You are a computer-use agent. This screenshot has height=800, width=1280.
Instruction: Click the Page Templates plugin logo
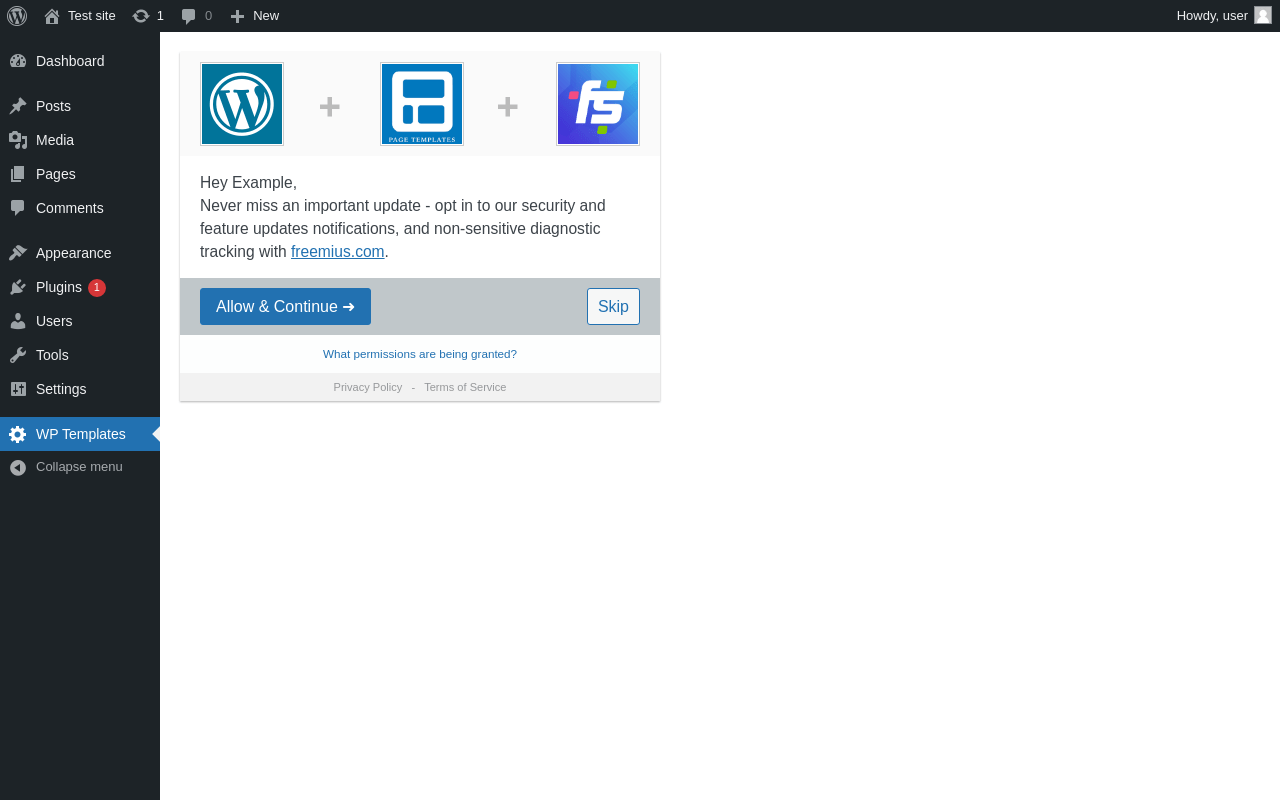422,104
